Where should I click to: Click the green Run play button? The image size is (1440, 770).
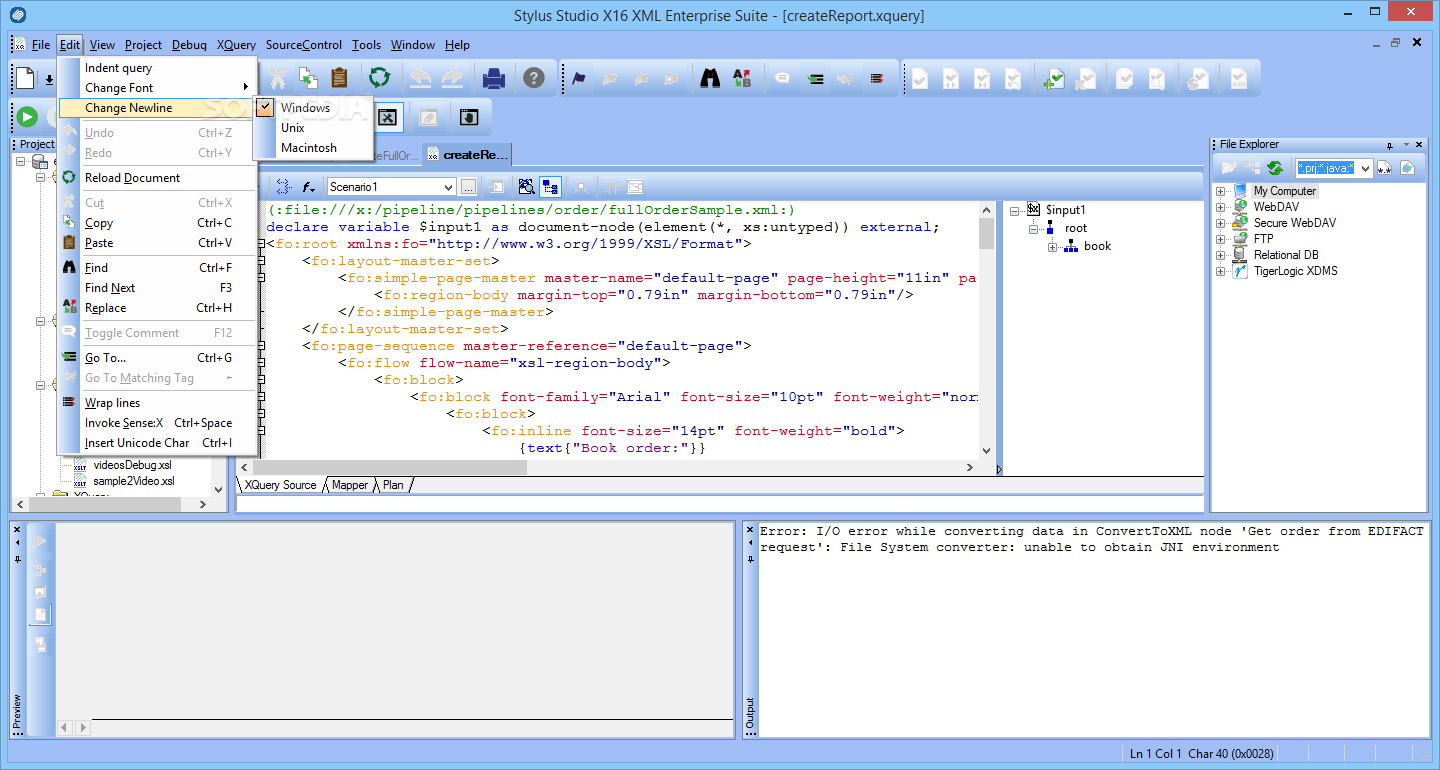click(x=27, y=117)
